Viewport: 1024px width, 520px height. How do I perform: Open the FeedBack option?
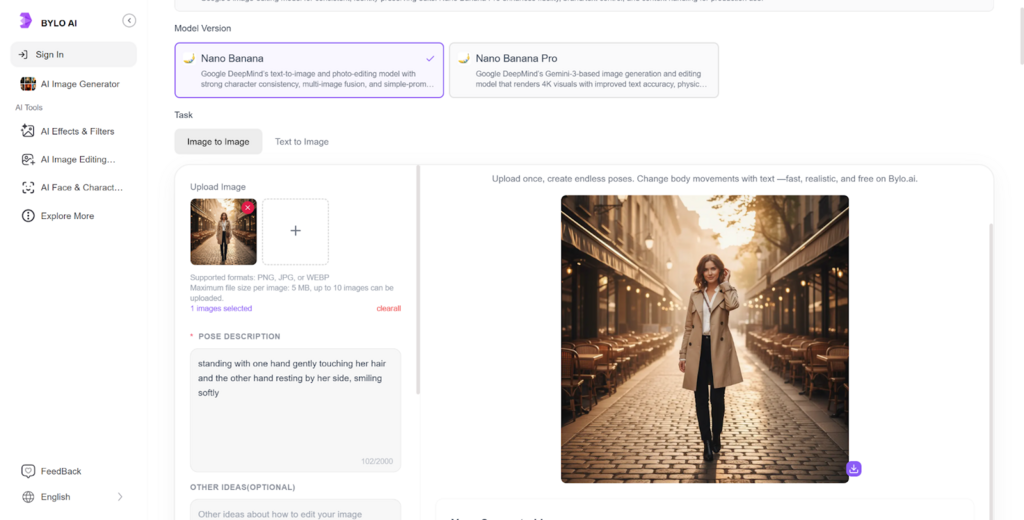[61, 471]
